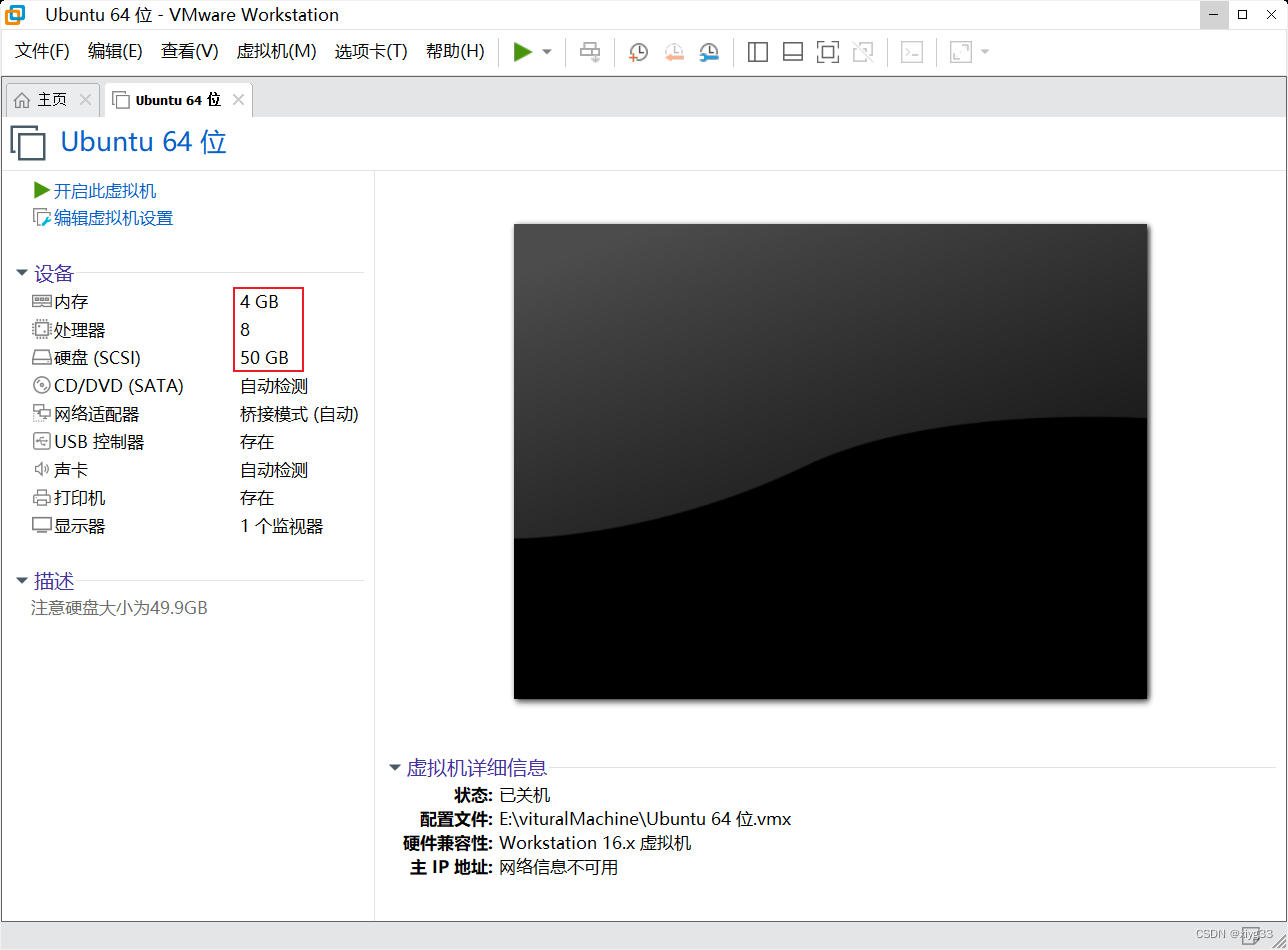Click the 桥接模式 (自动) value
This screenshot has height=950, width=1288.
pyautogui.click(x=299, y=413)
